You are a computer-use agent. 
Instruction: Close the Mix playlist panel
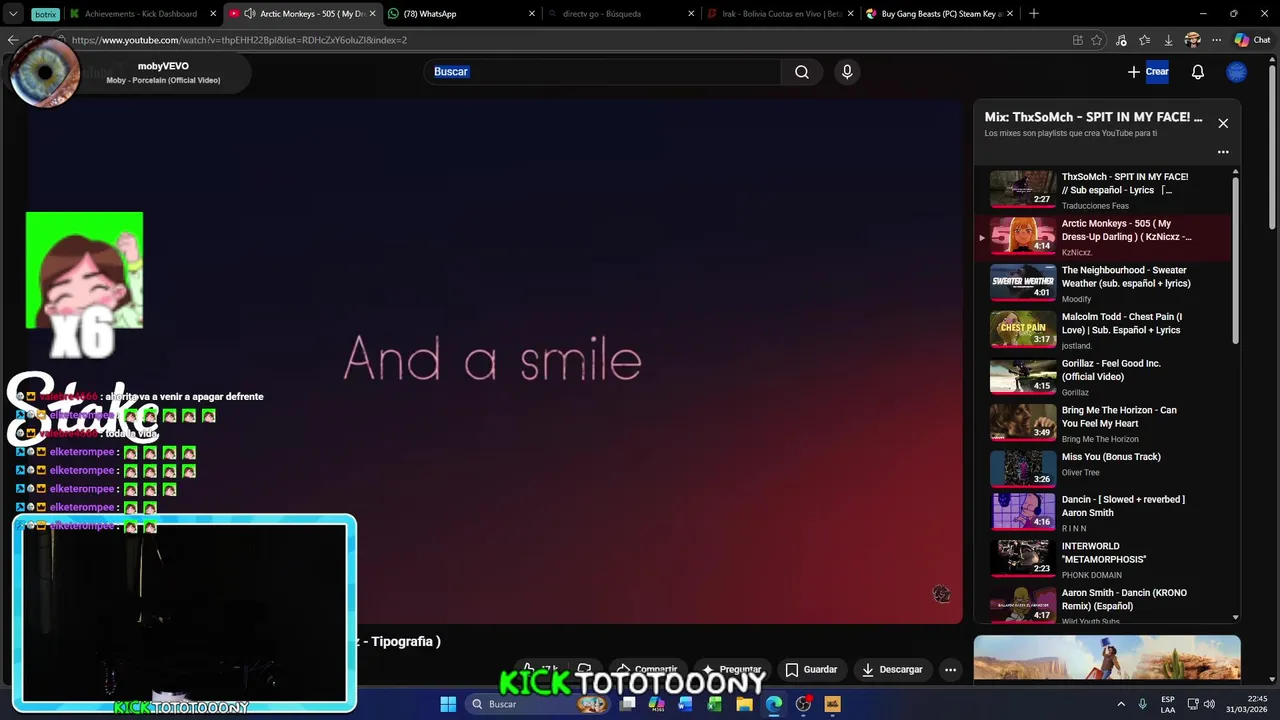[1223, 123]
